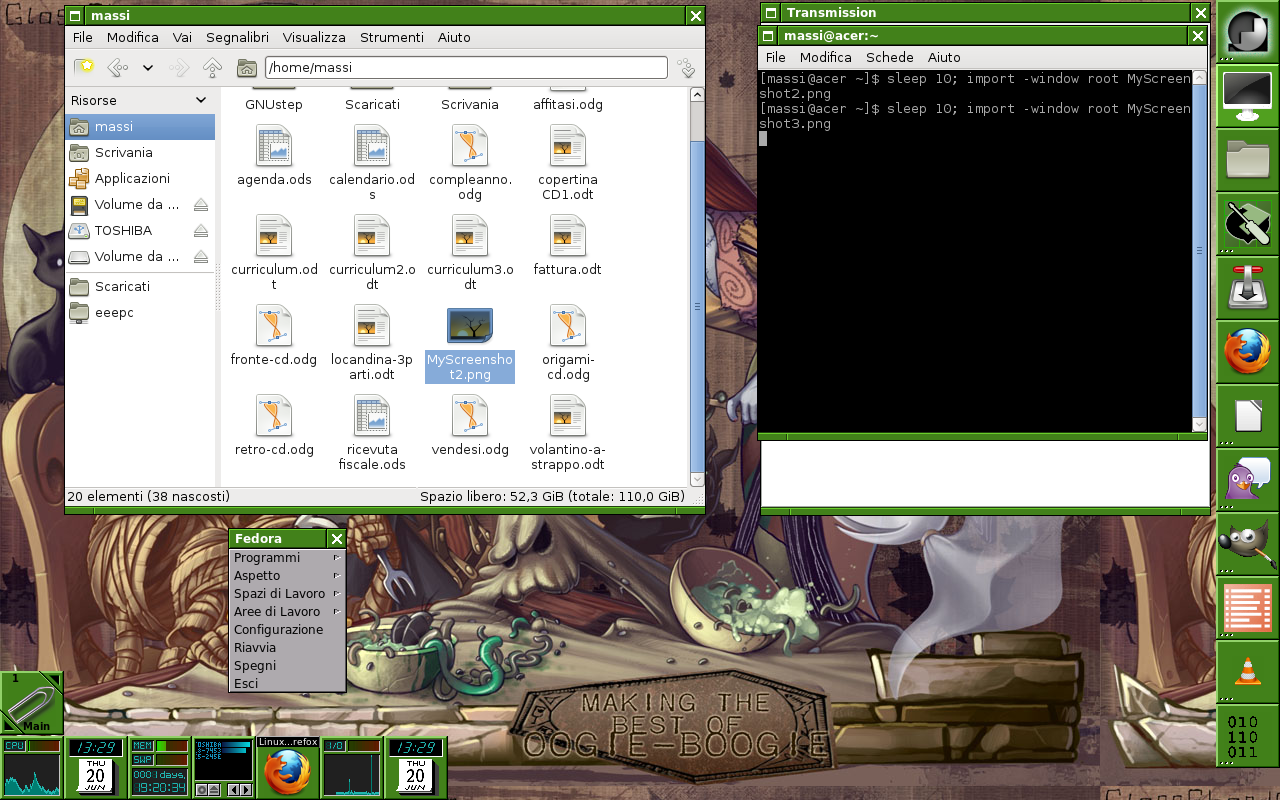Open the back history dropdown arrow

pos(148,68)
